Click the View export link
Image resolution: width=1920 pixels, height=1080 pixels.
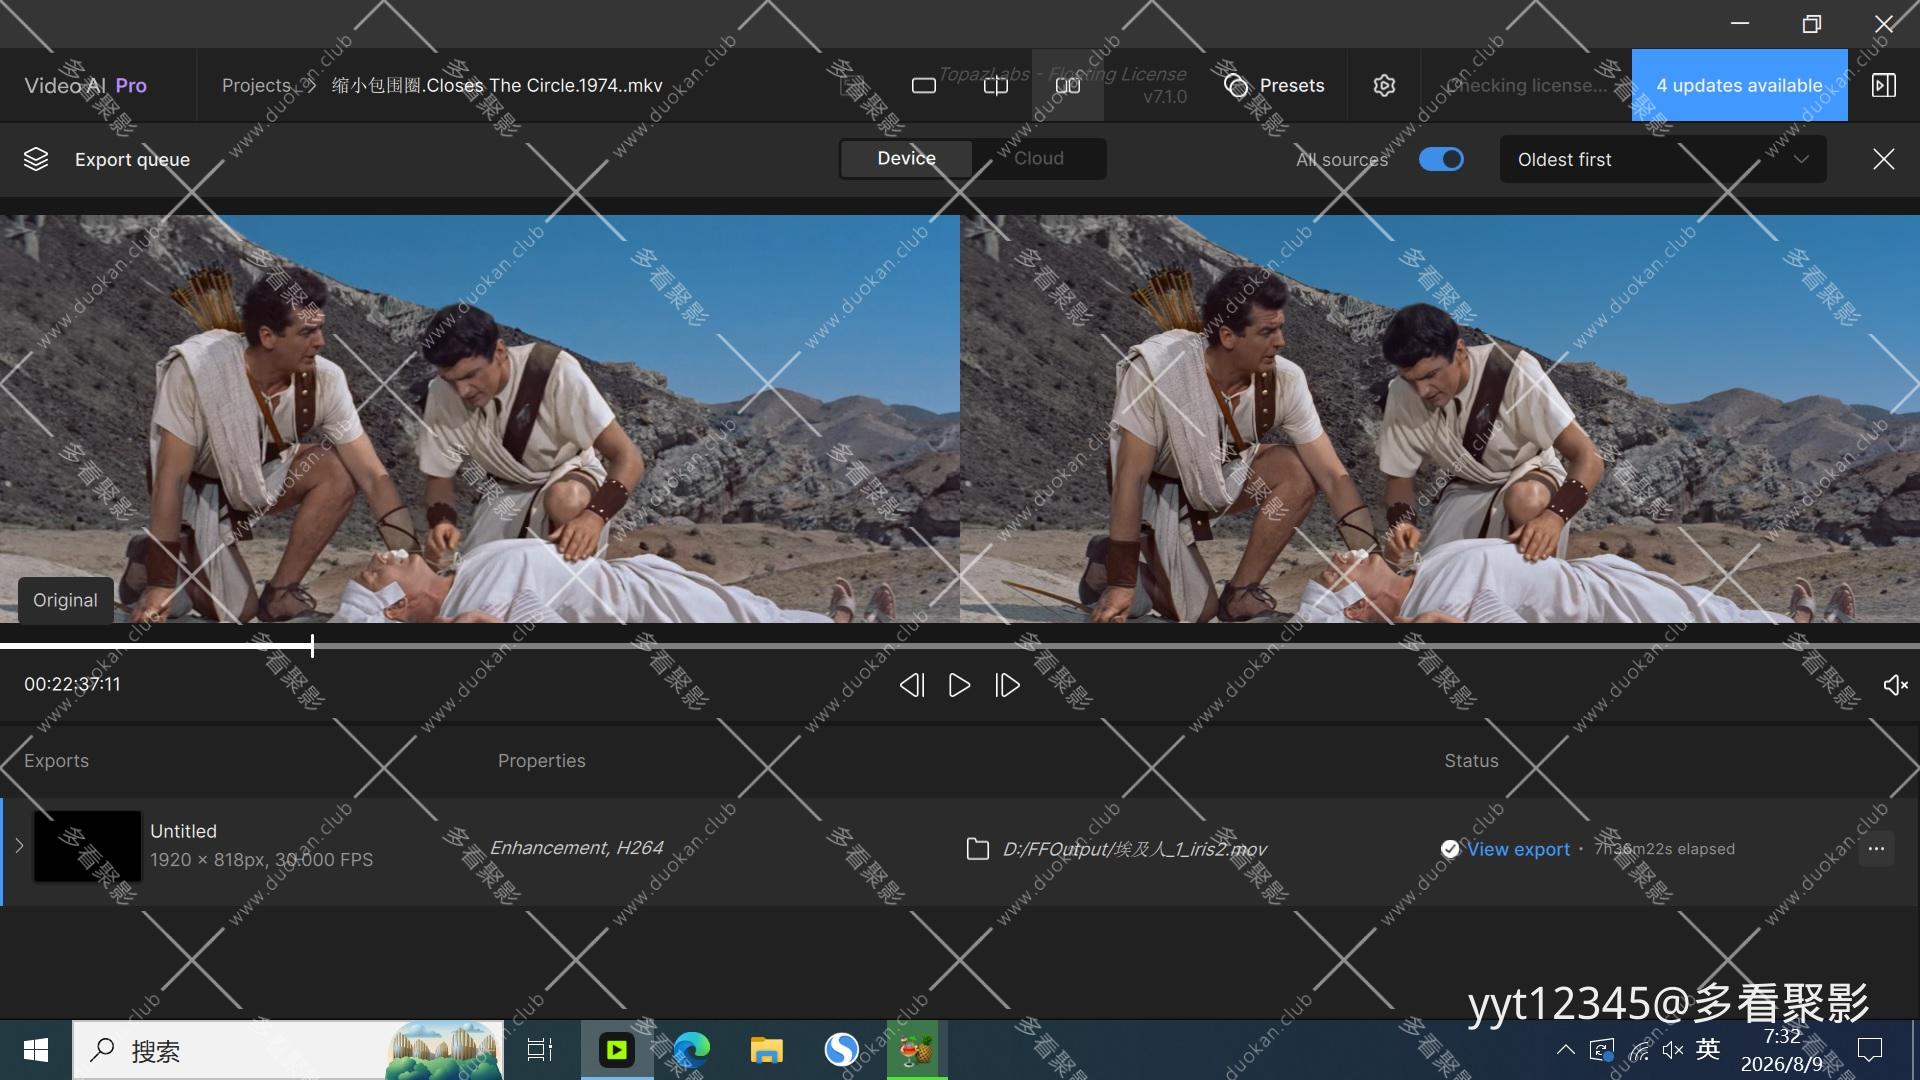(x=1518, y=849)
